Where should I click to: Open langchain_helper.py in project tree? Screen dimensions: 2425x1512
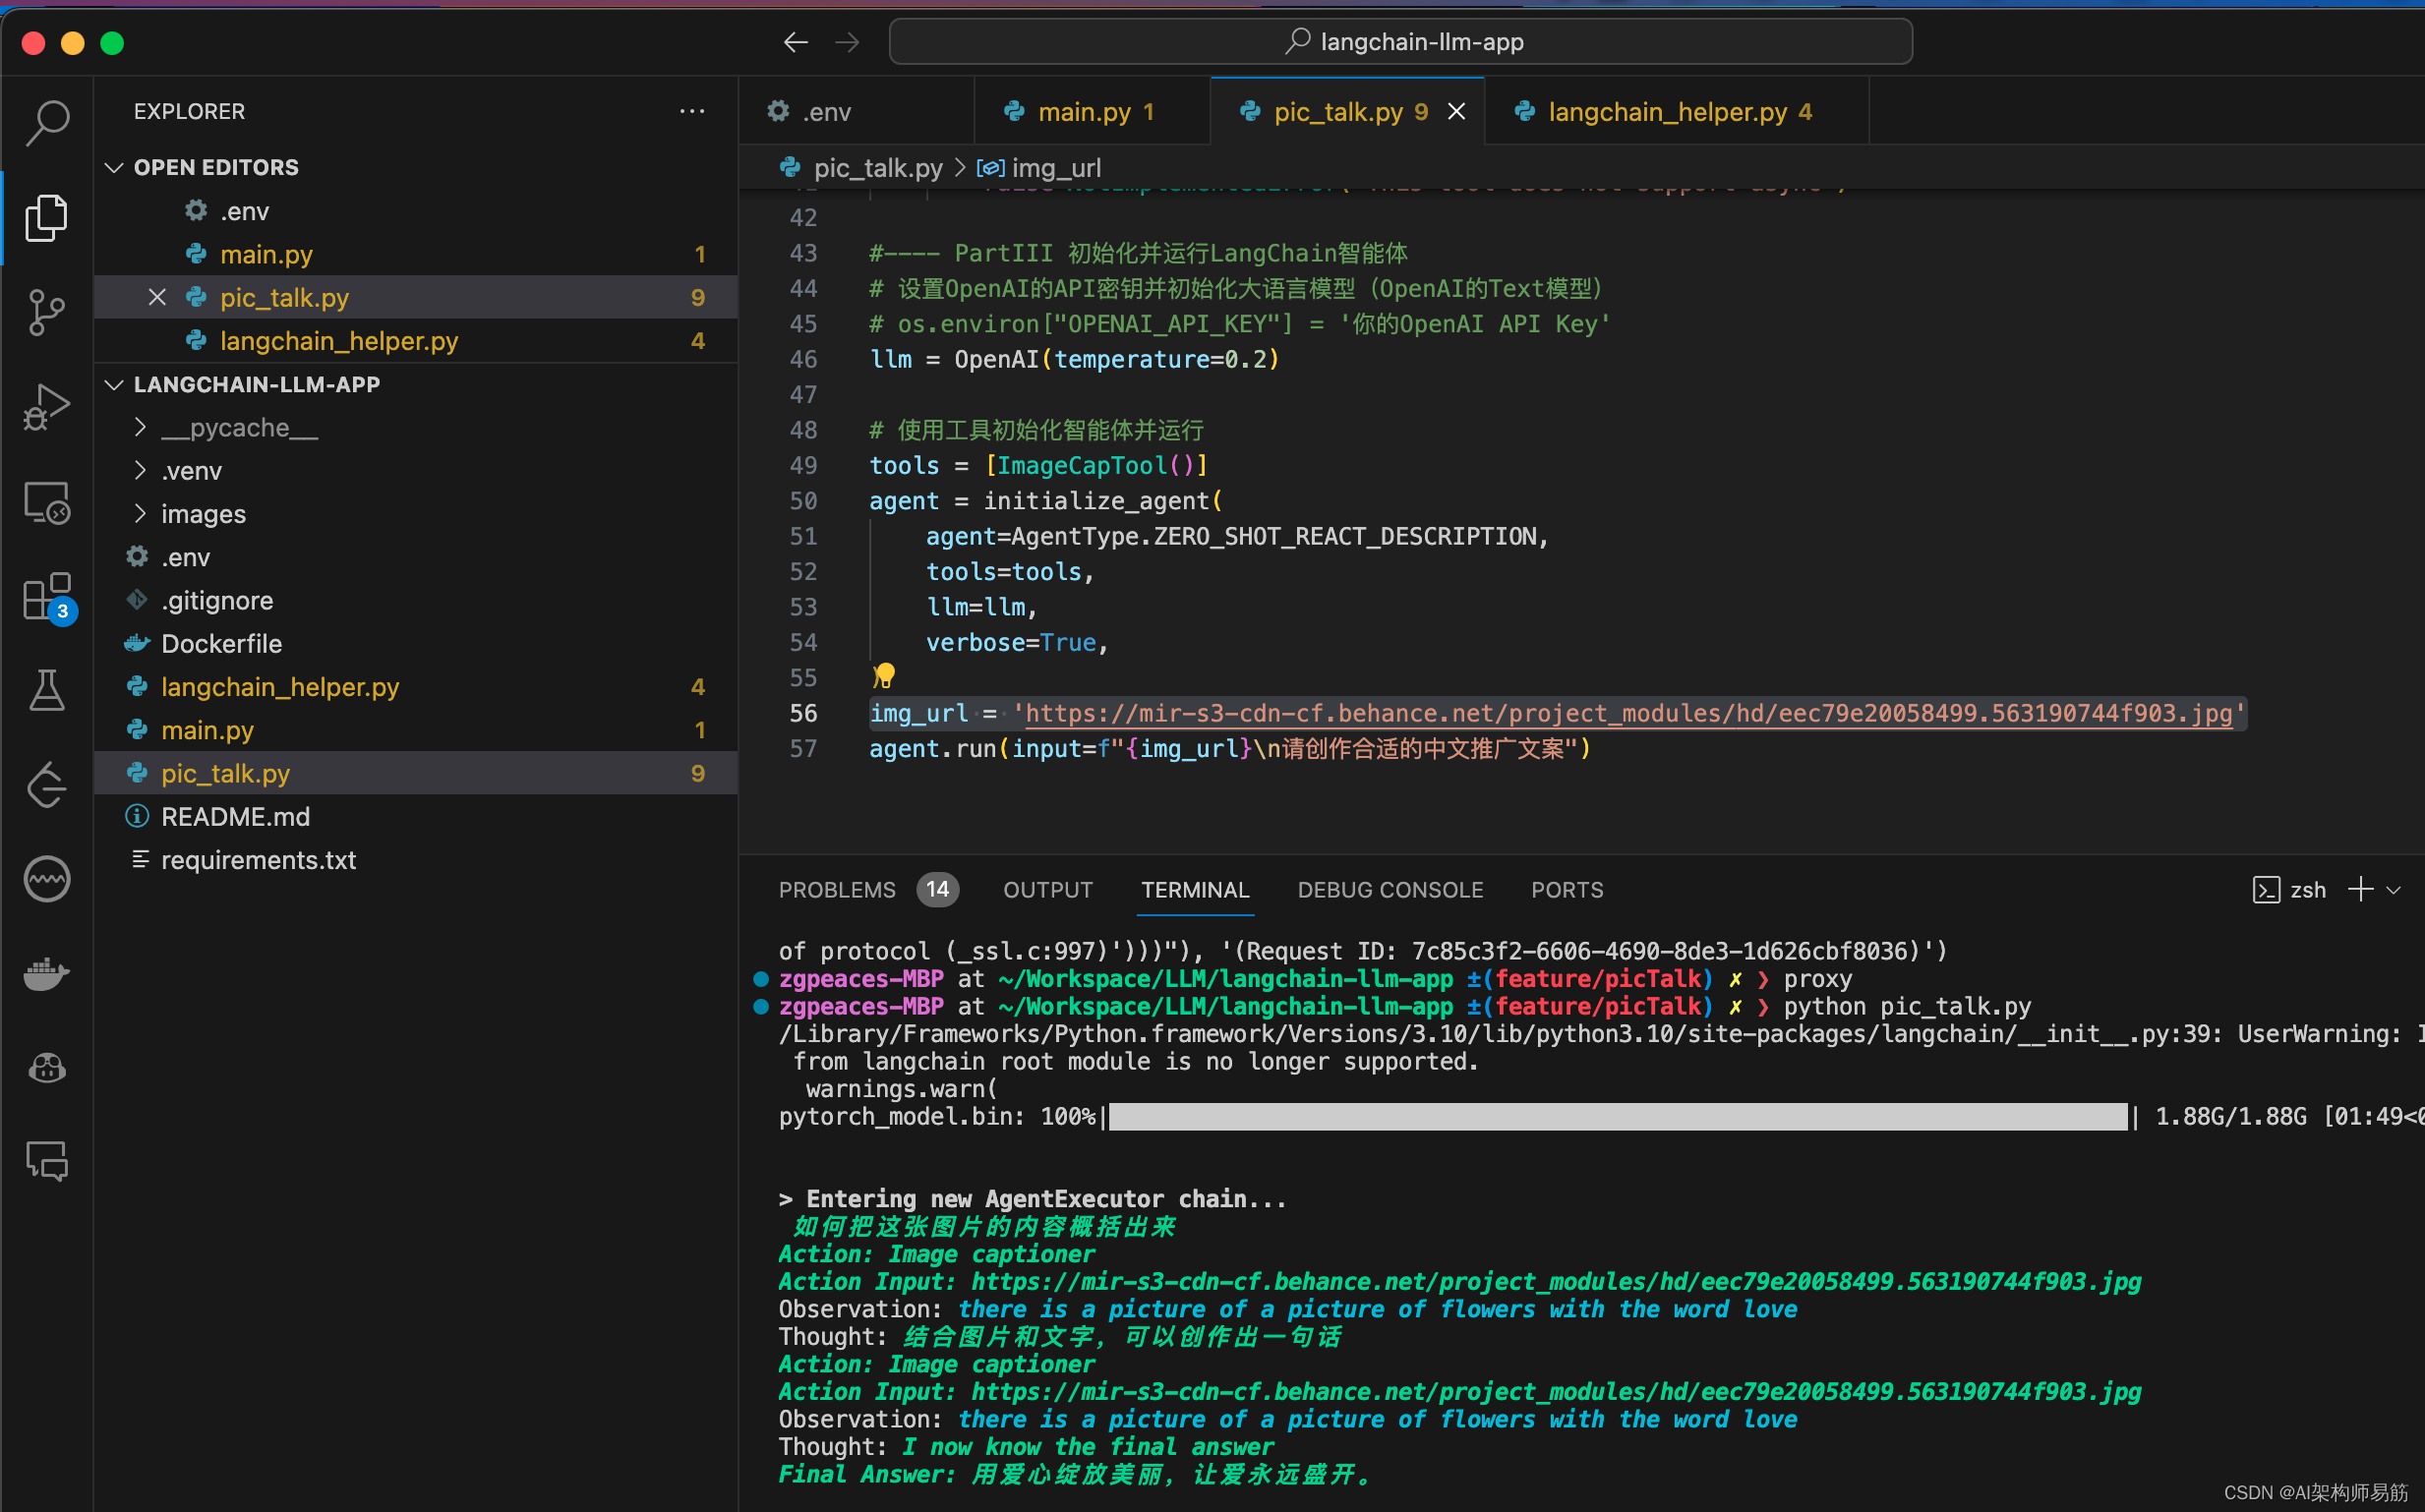pyautogui.click(x=416, y=686)
